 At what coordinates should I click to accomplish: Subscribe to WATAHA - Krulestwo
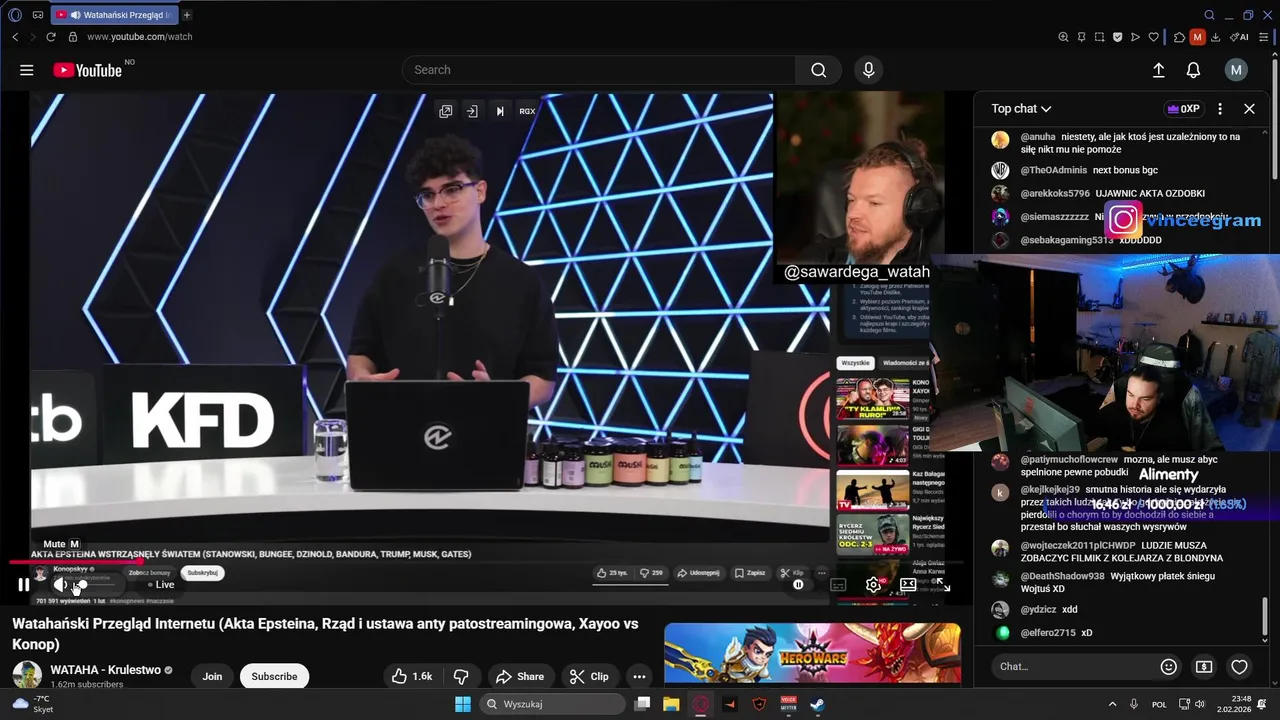click(274, 676)
